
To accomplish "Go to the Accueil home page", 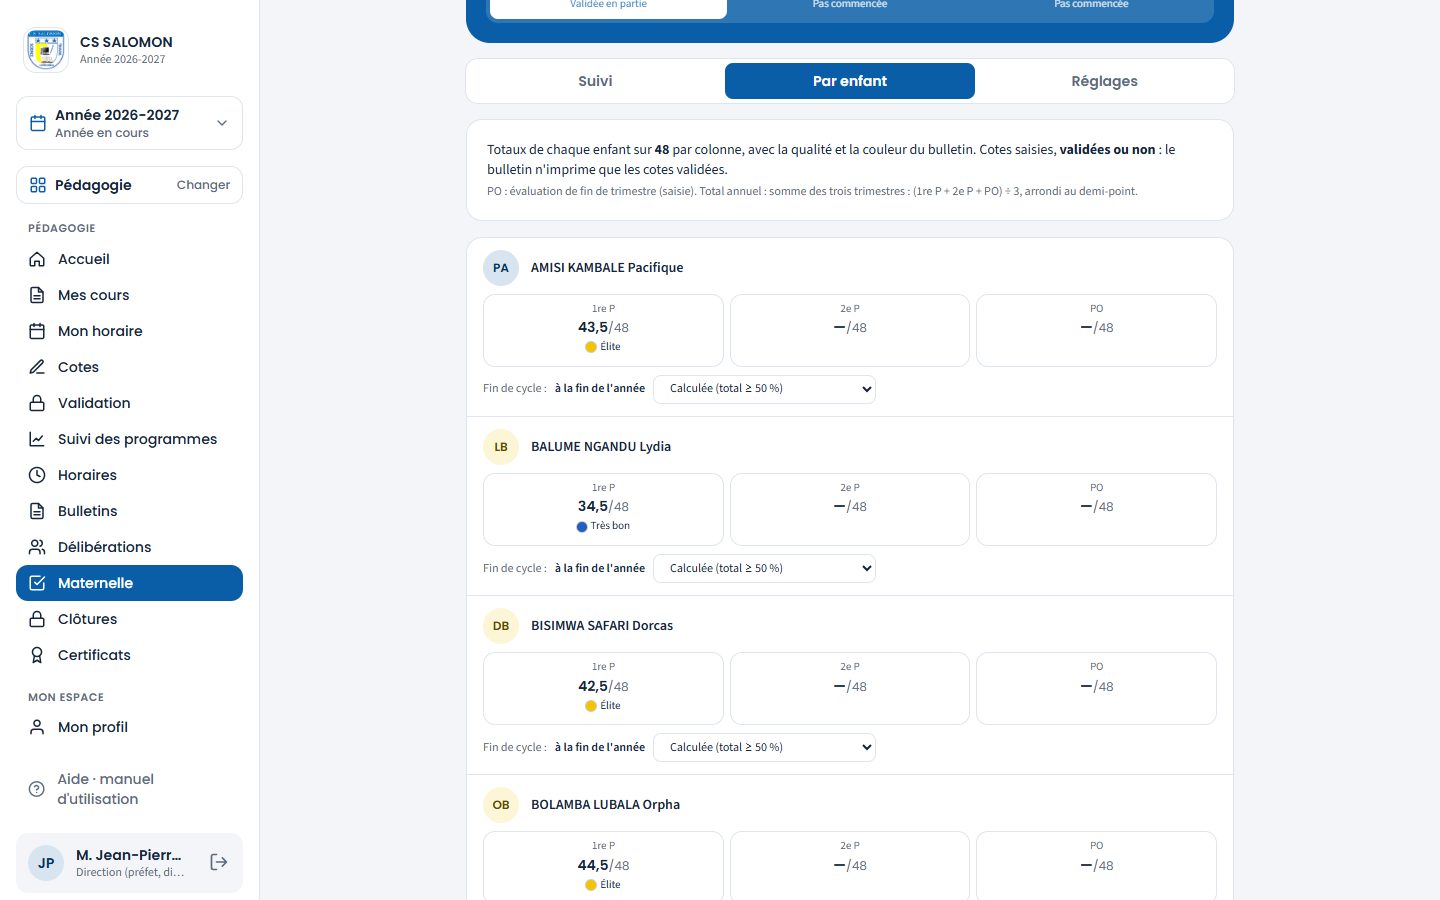I will [x=129, y=259].
